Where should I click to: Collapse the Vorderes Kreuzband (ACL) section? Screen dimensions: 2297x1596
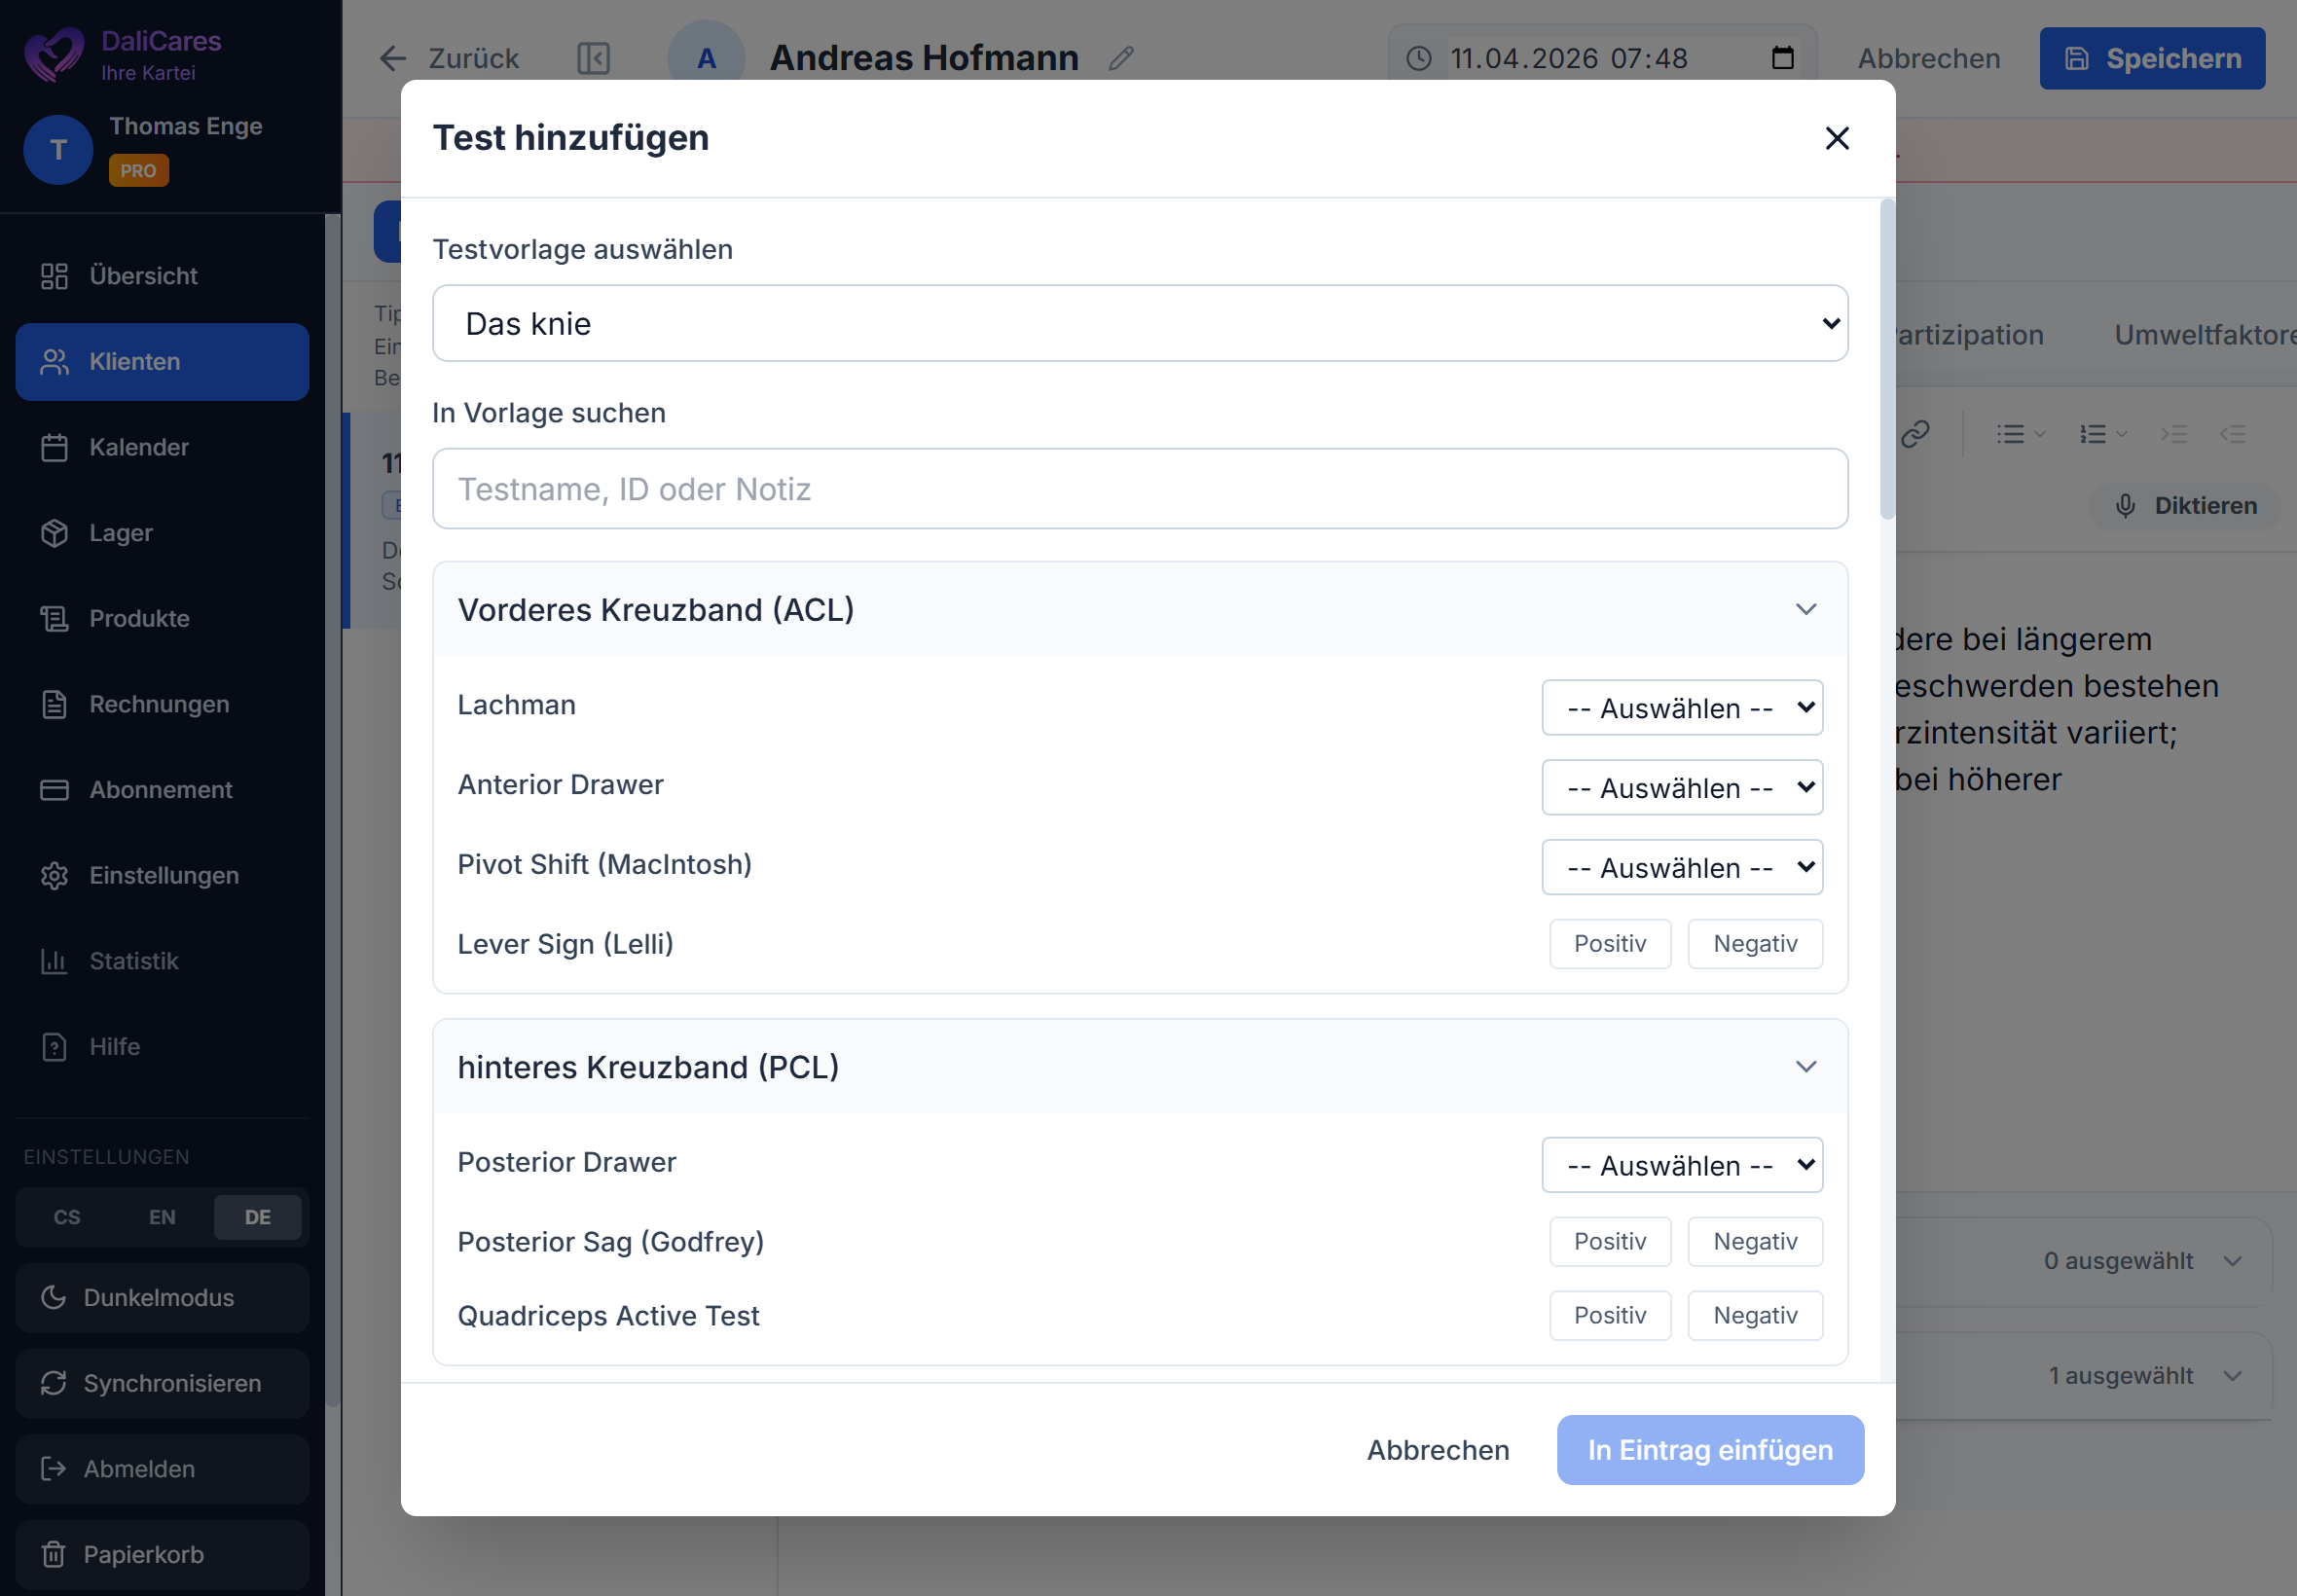click(1805, 610)
